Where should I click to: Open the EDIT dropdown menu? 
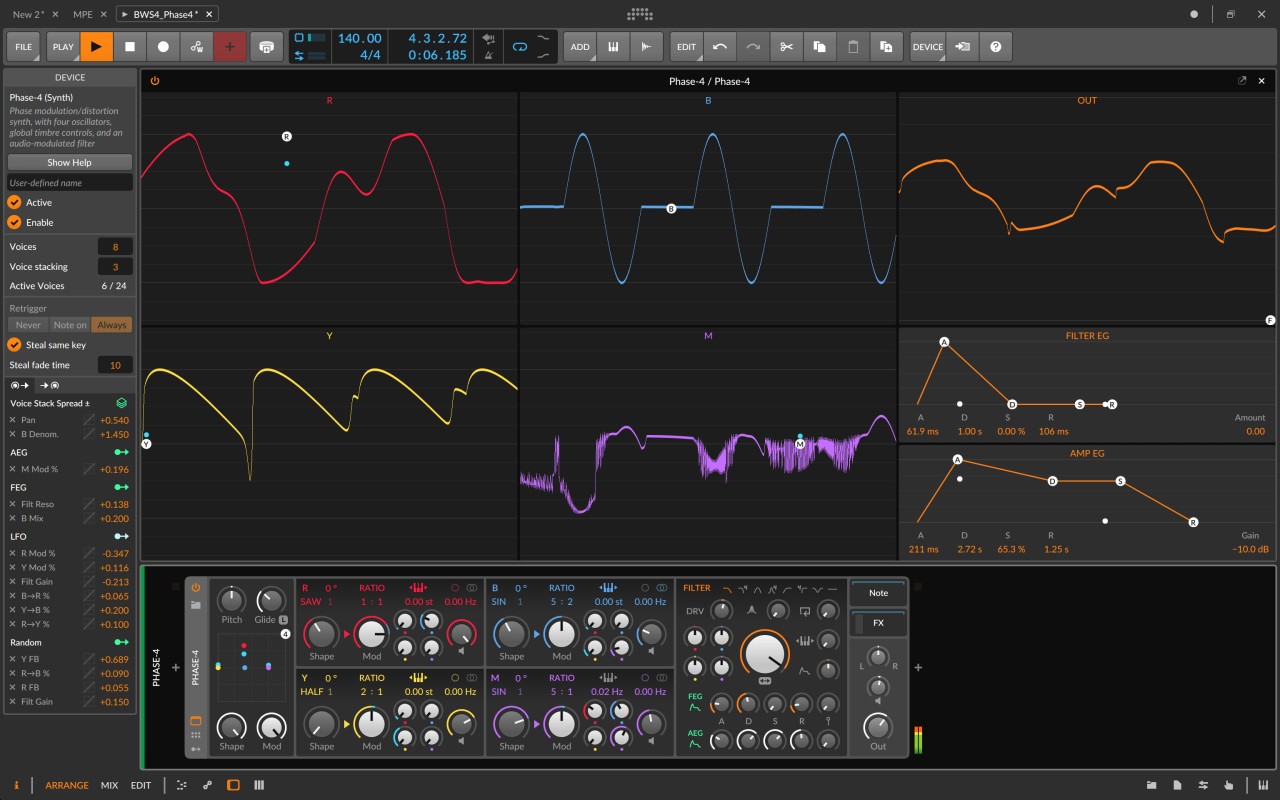[686, 46]
